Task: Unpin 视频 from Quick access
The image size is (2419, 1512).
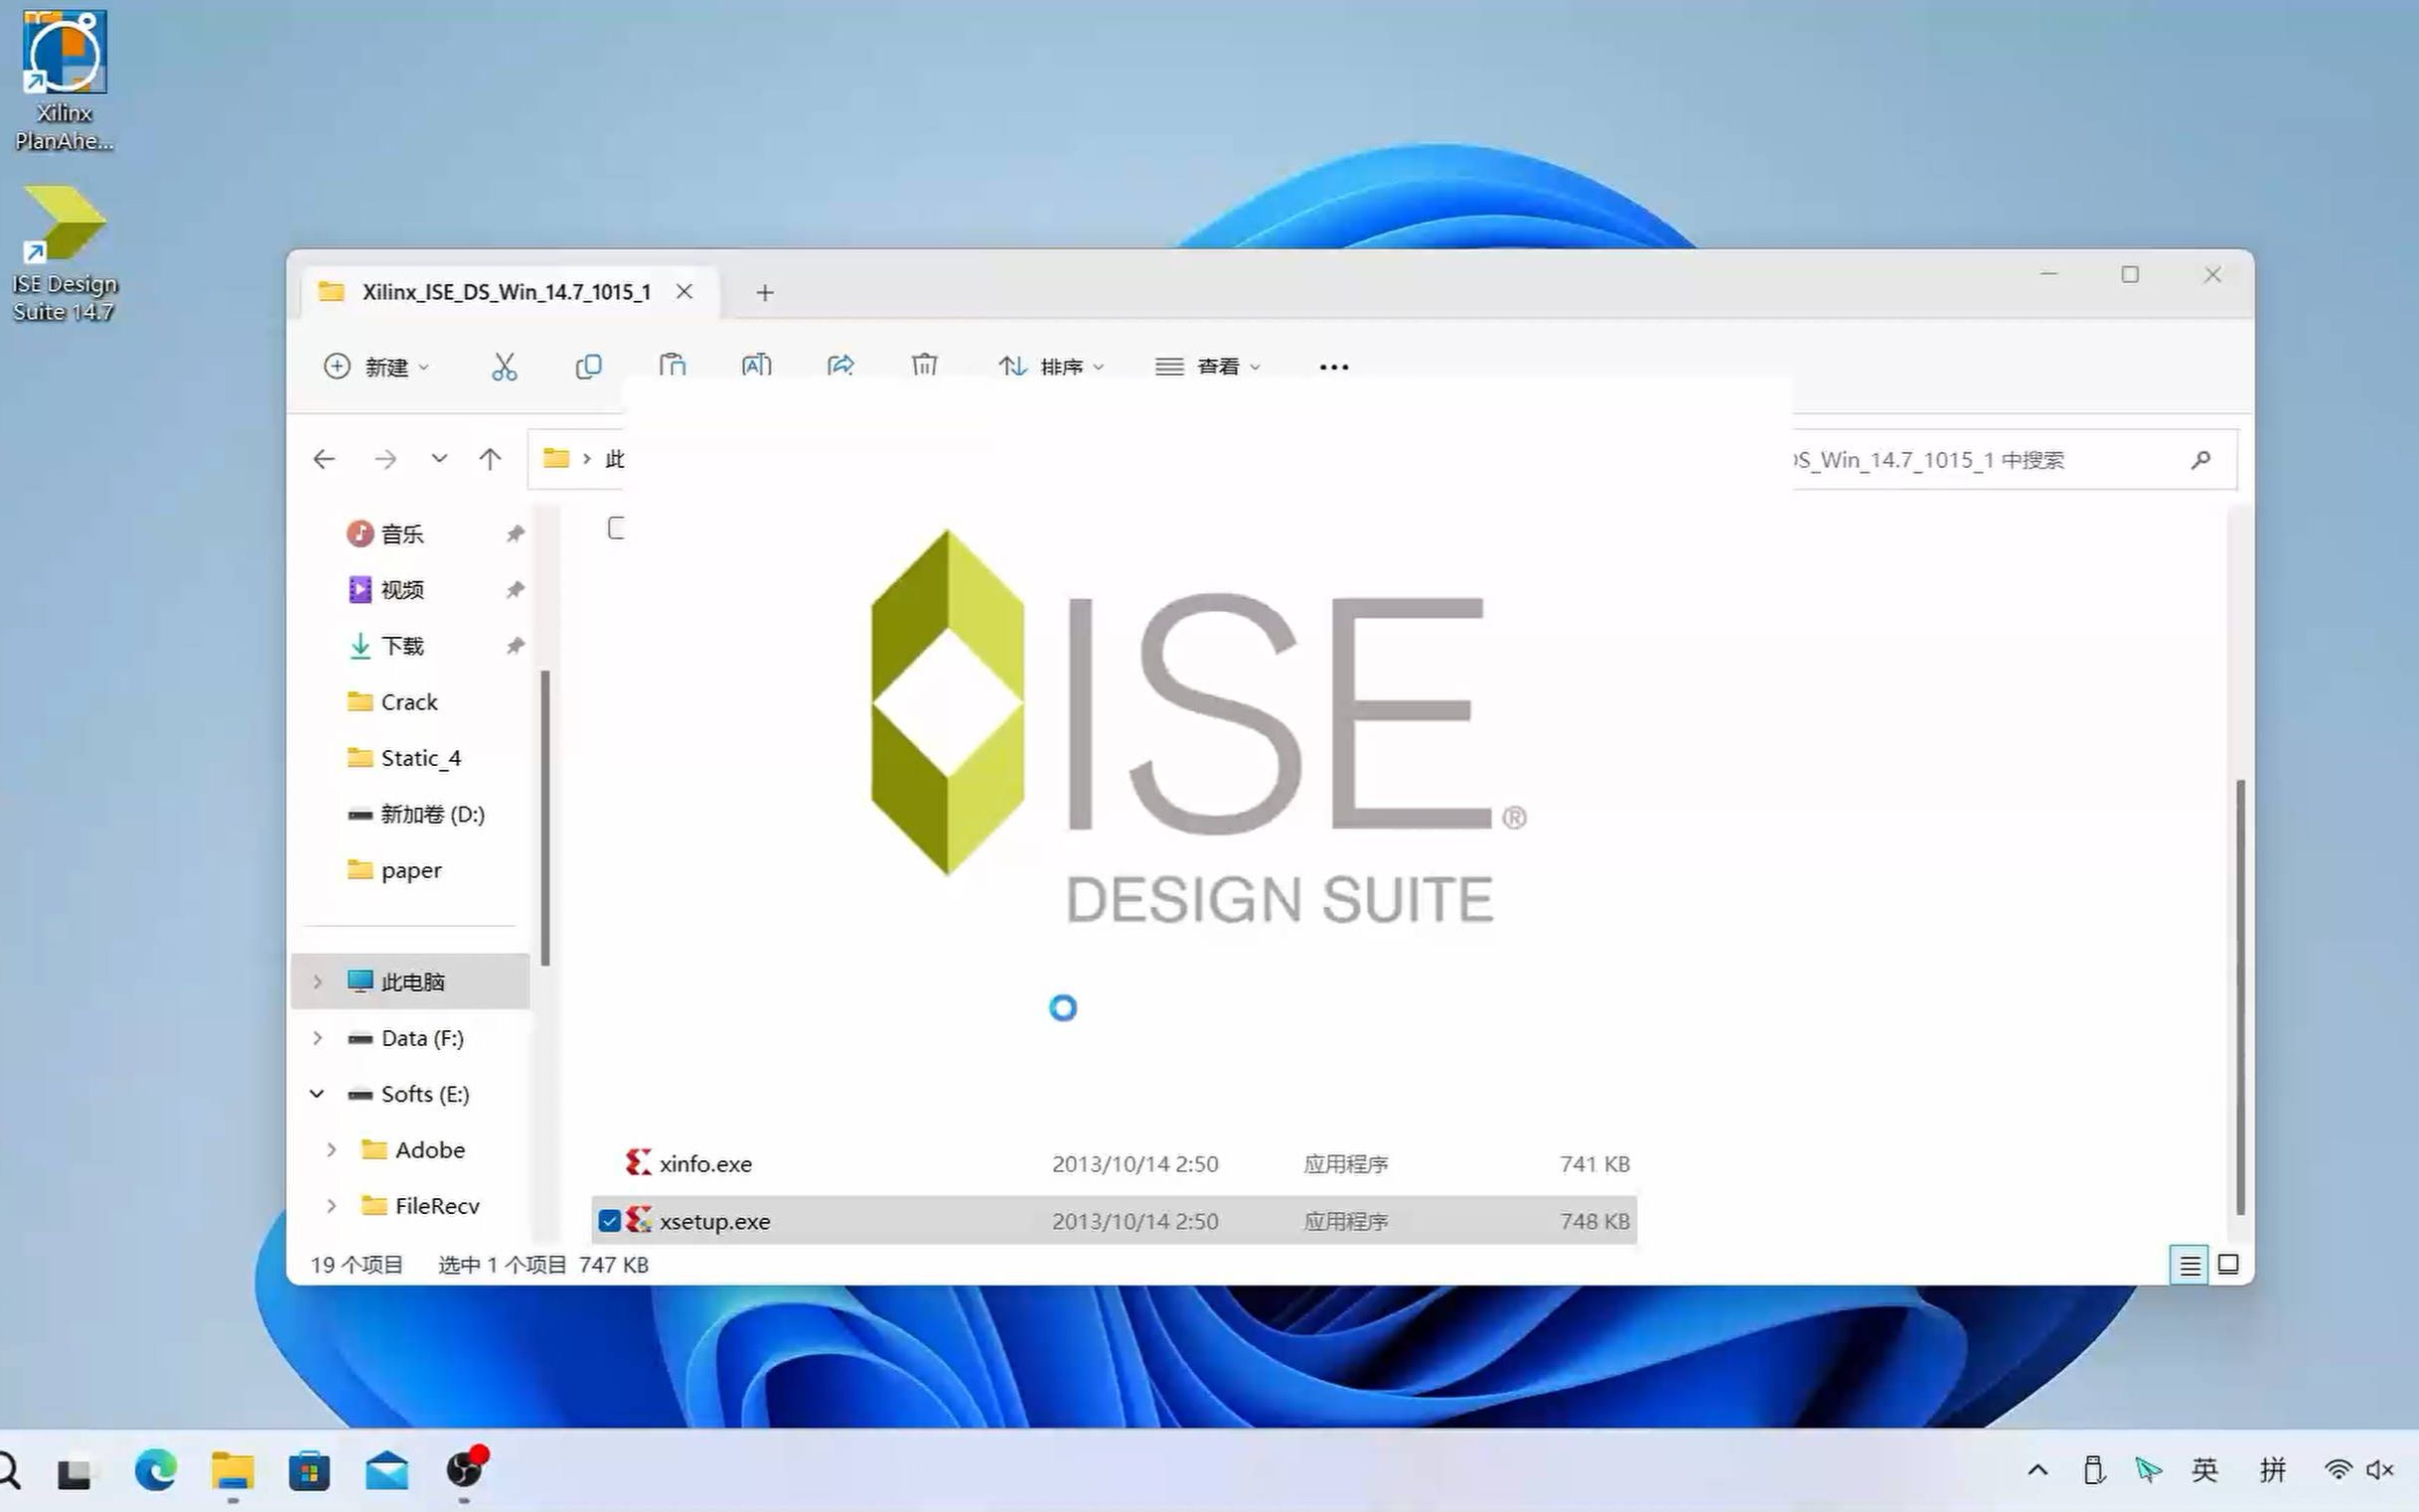Action: tap(514, 590)
